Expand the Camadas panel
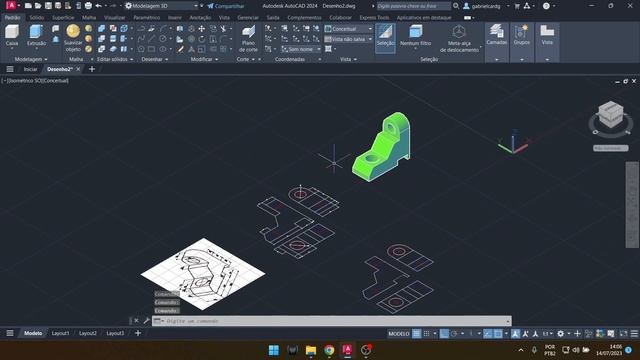The width and height of the screenshot is (640, 360). [496, 42]
